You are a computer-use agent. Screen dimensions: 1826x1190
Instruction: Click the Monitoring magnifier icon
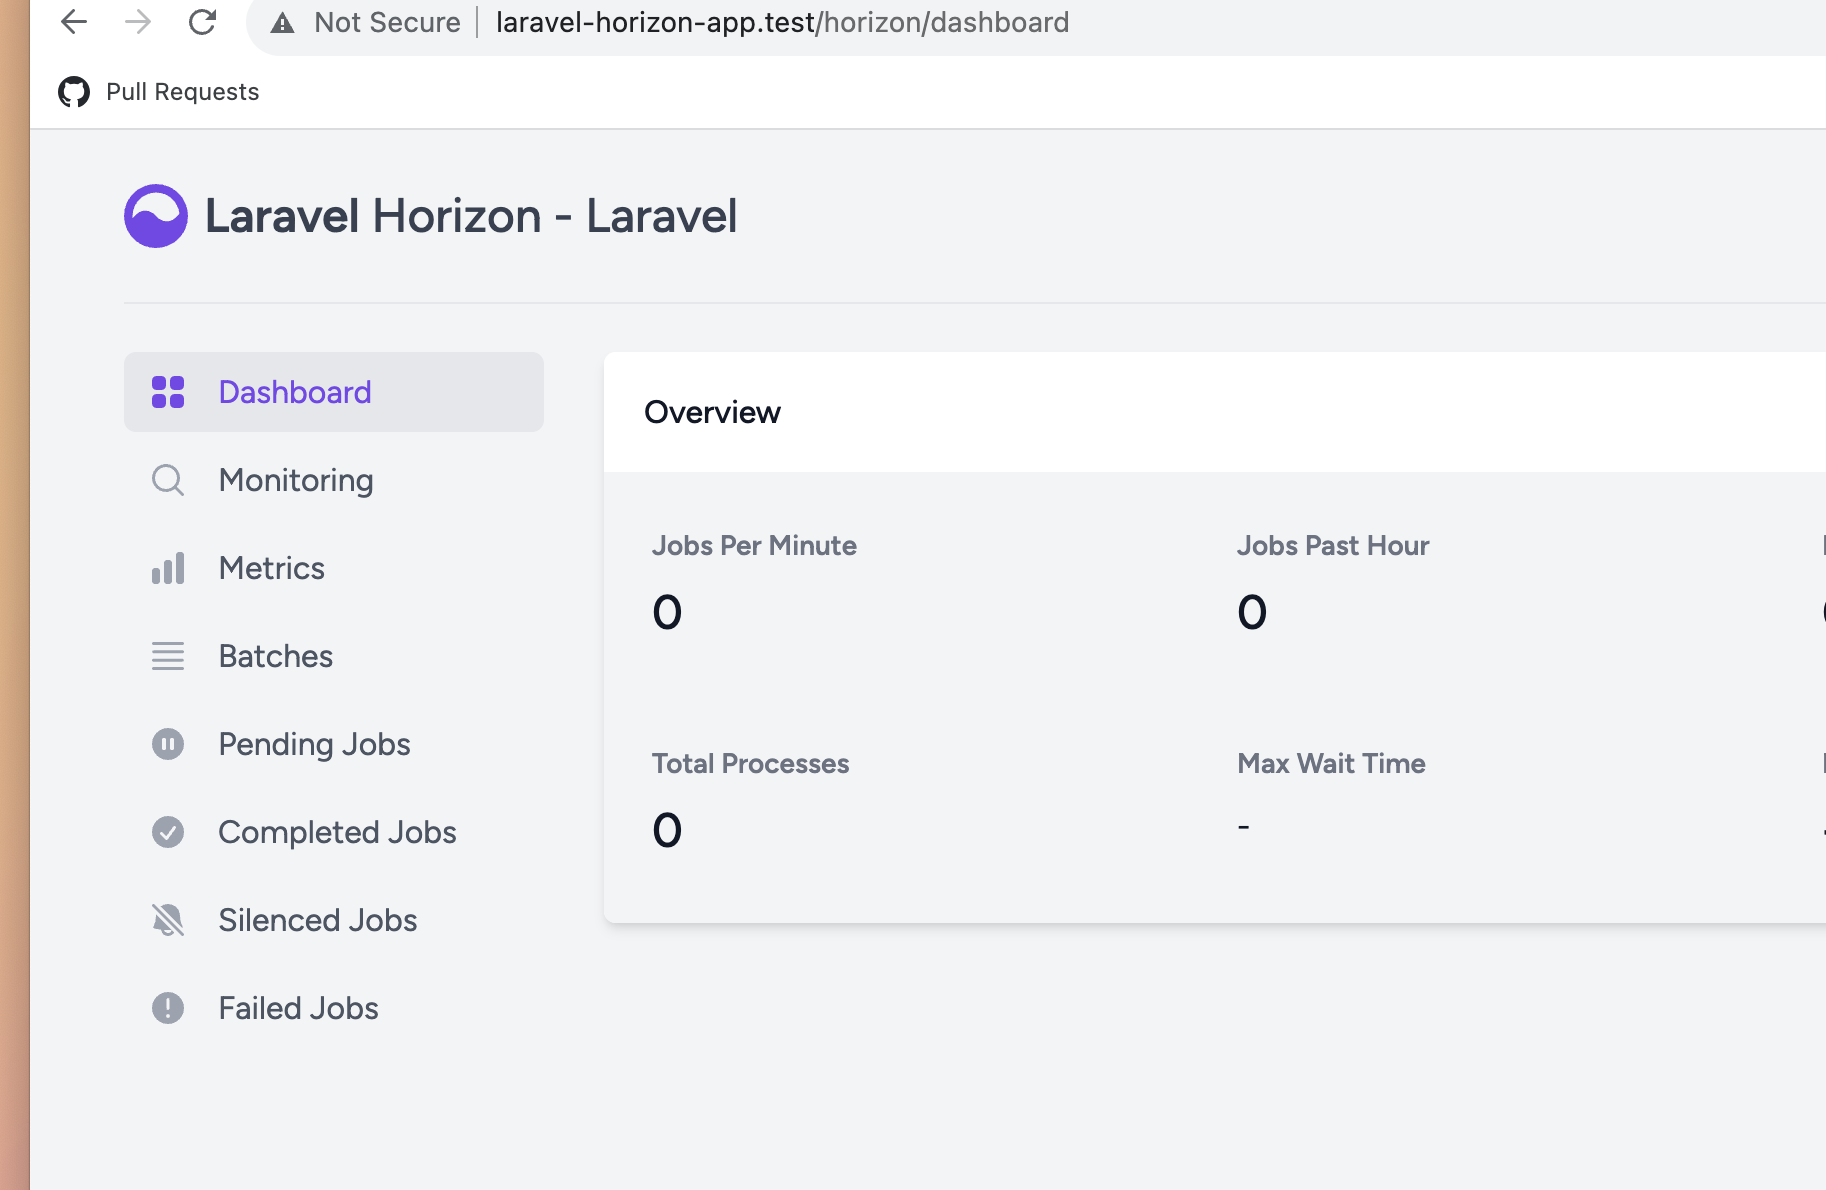click(168, 480)
